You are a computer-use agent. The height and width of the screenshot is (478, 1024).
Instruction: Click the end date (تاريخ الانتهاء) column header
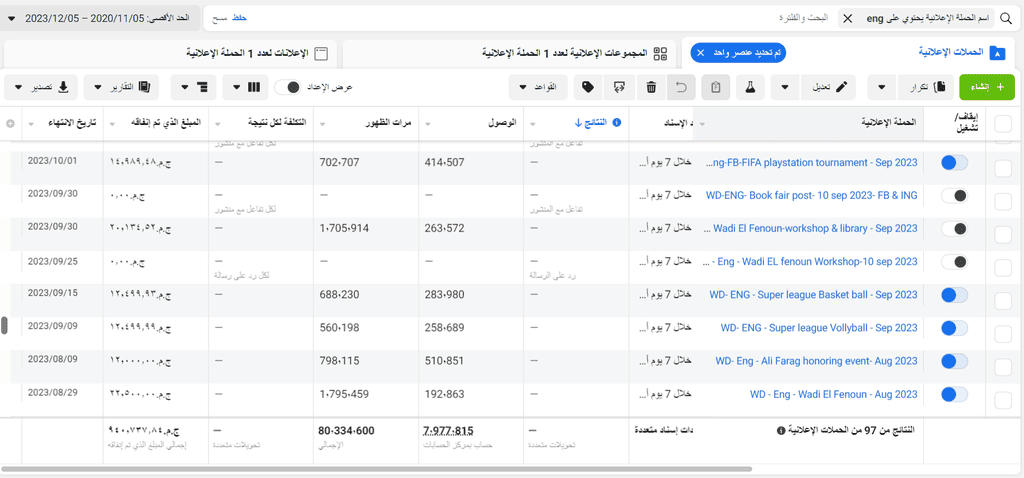(71, 123)
